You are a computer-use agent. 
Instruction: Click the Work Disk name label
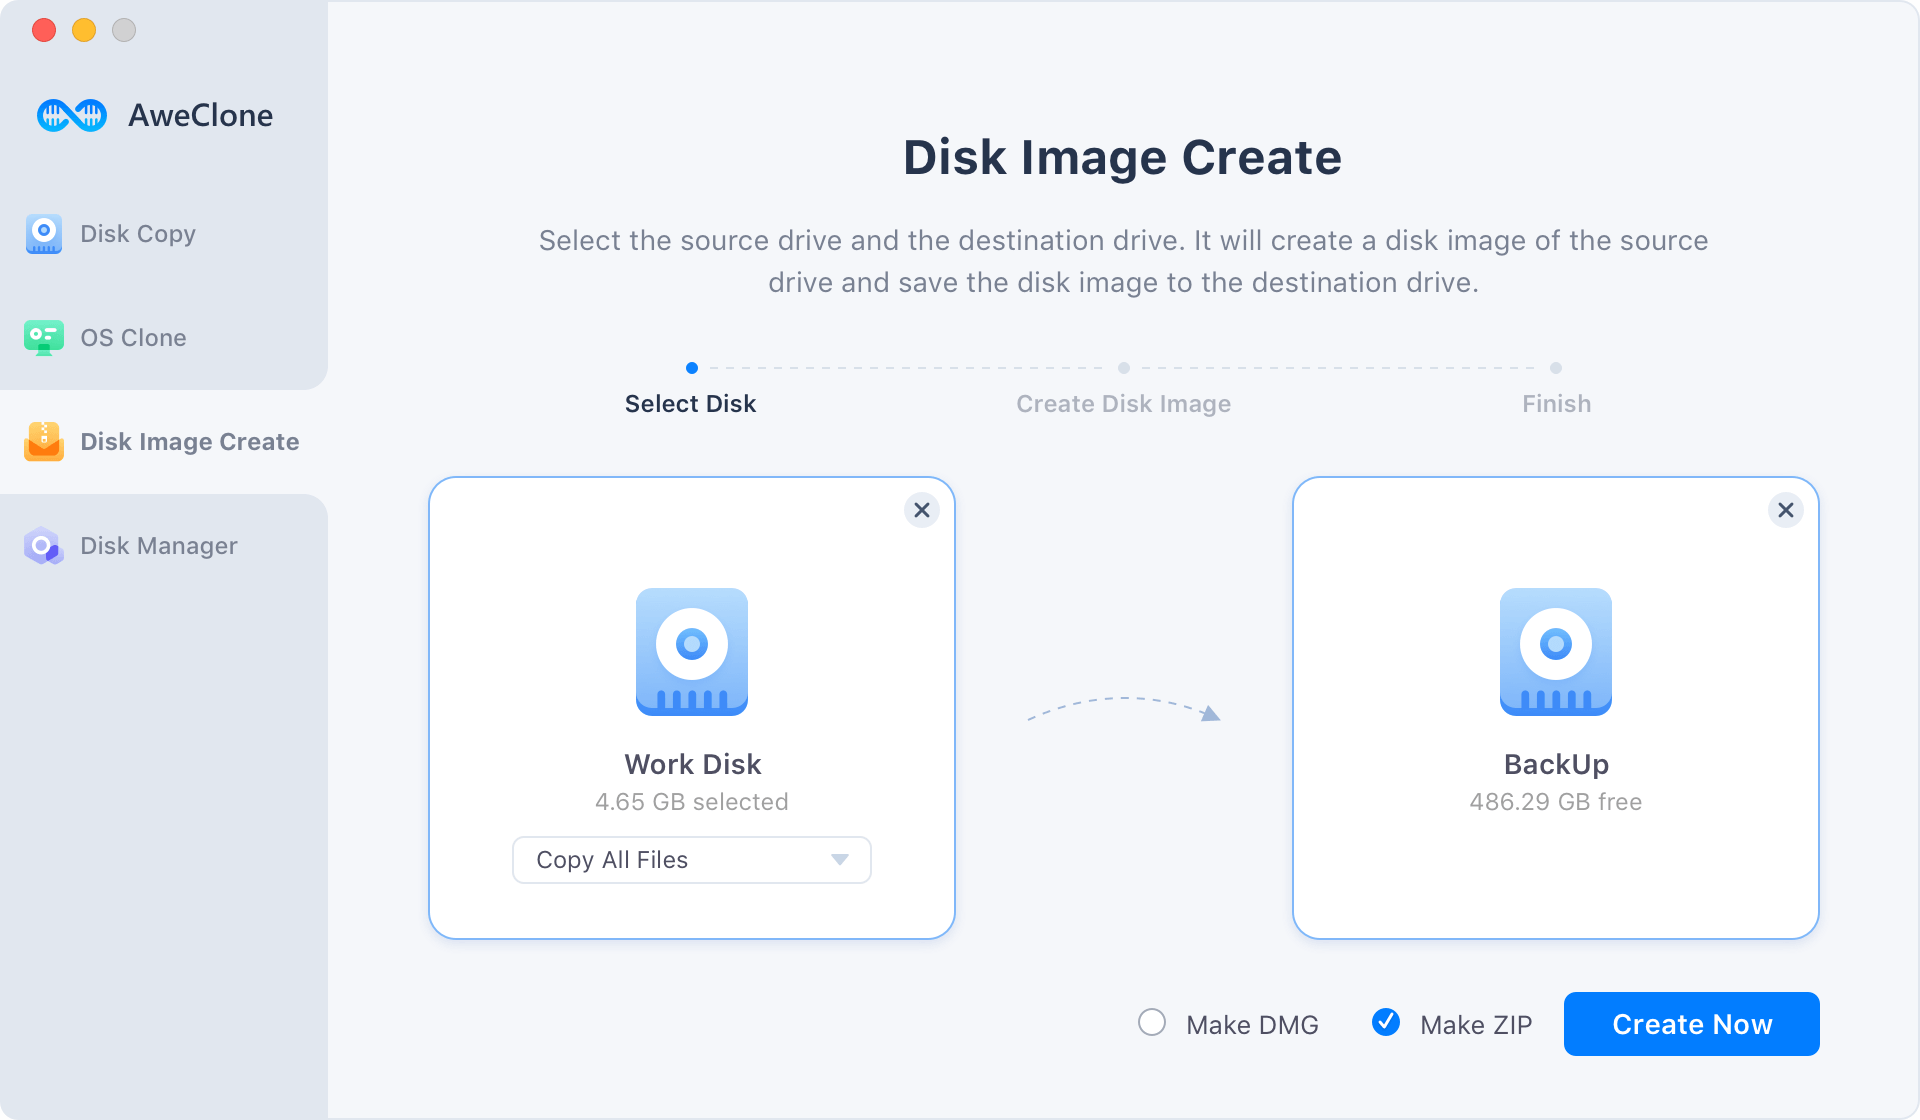pos(693,764)
